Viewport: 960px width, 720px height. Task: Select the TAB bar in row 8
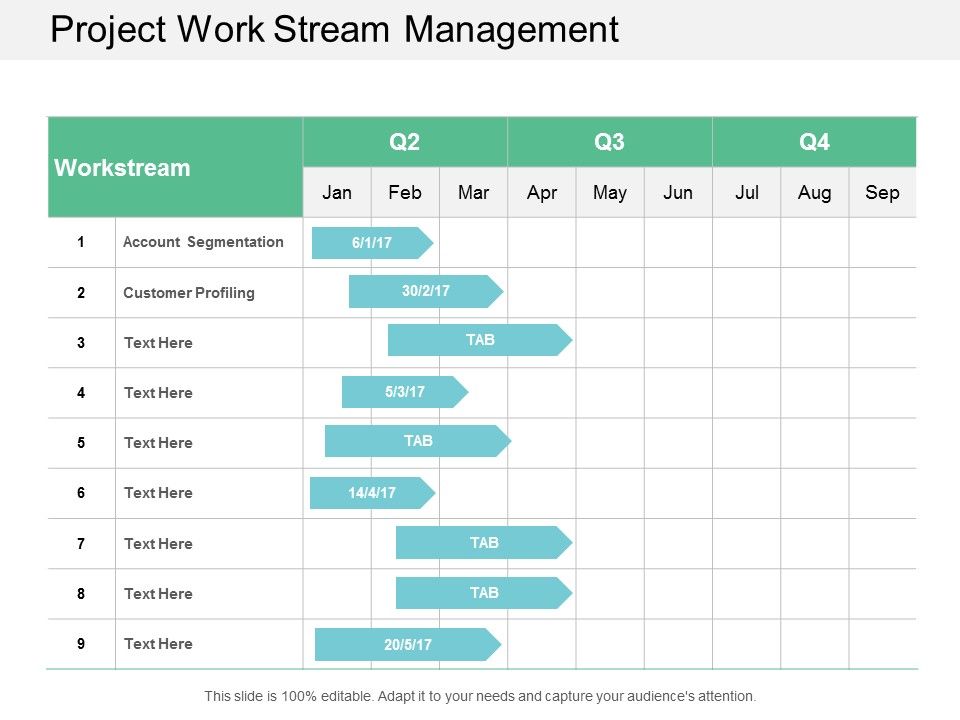click(484, 593)
